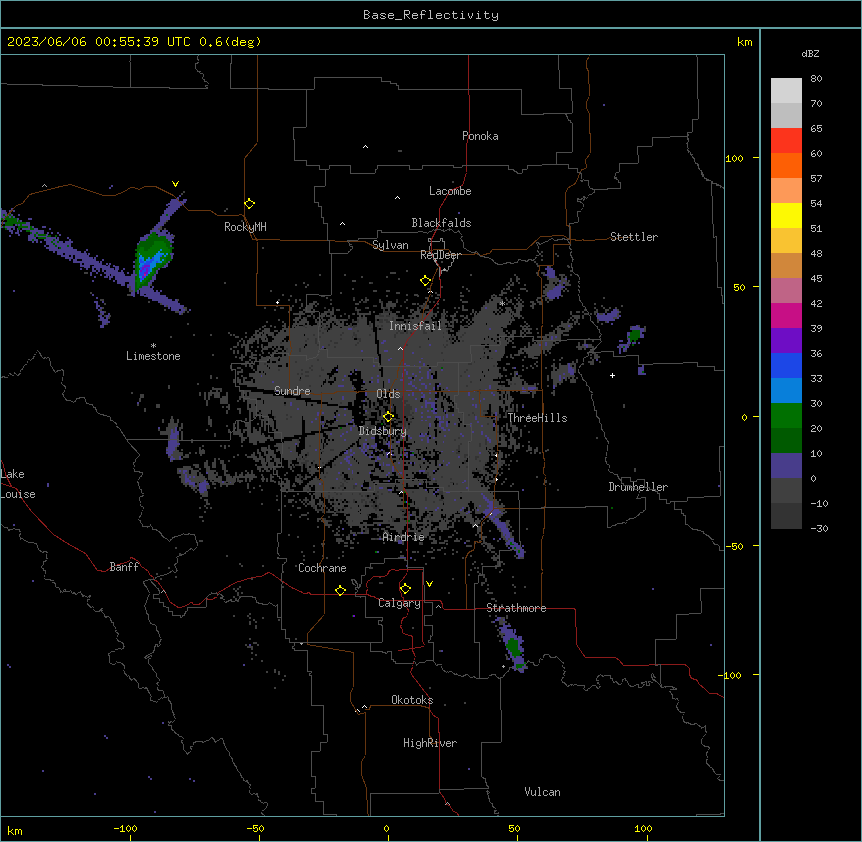Click the Vulcan town label
Image resolution: width=862 pixels, height=842 pixels.
[x=542, y=792]
